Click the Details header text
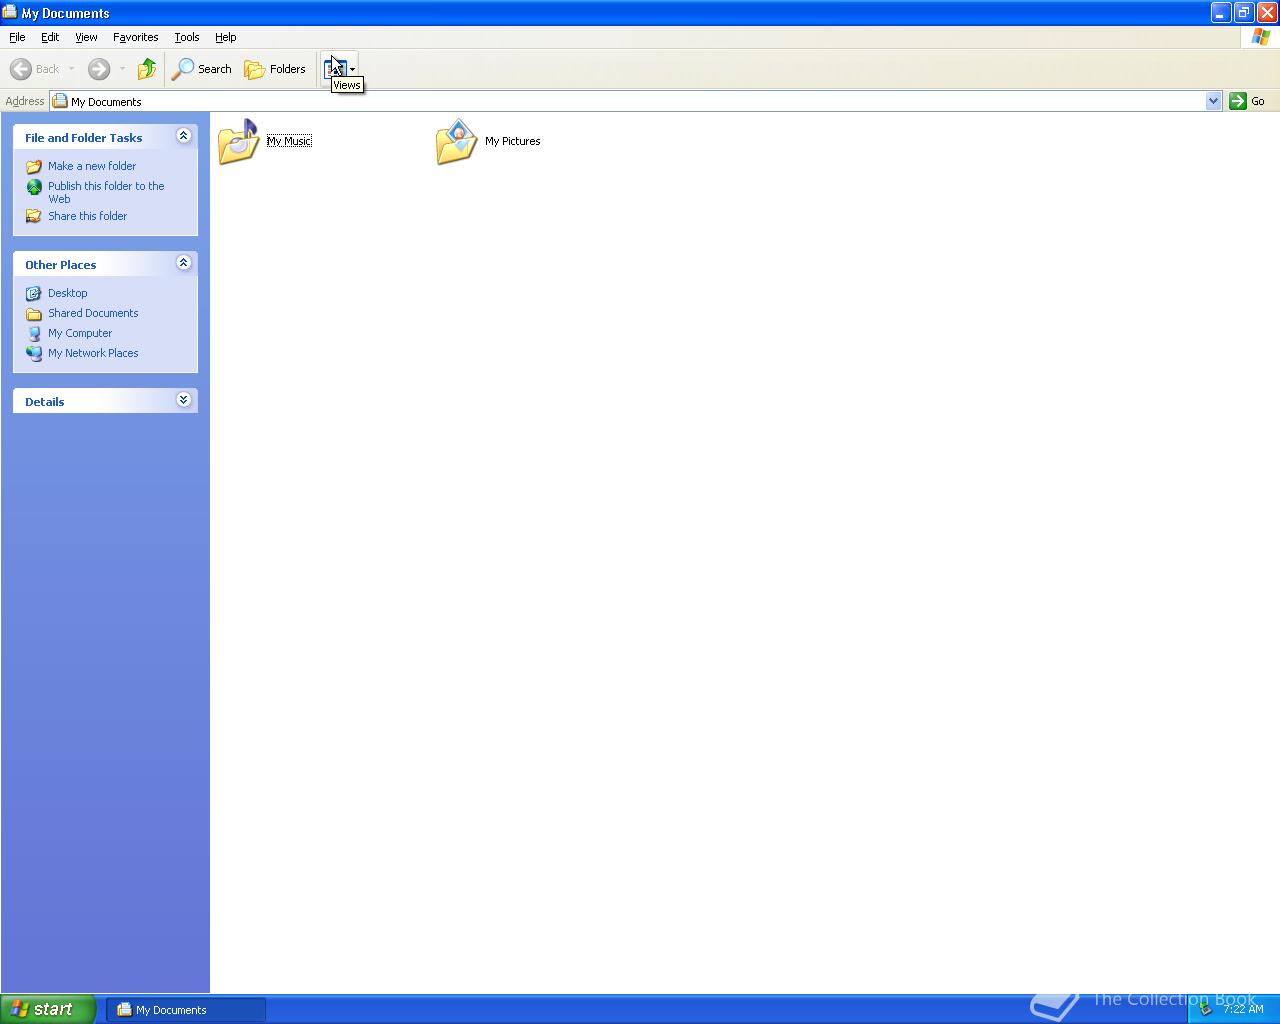1280x1024 pixels. 45,402
